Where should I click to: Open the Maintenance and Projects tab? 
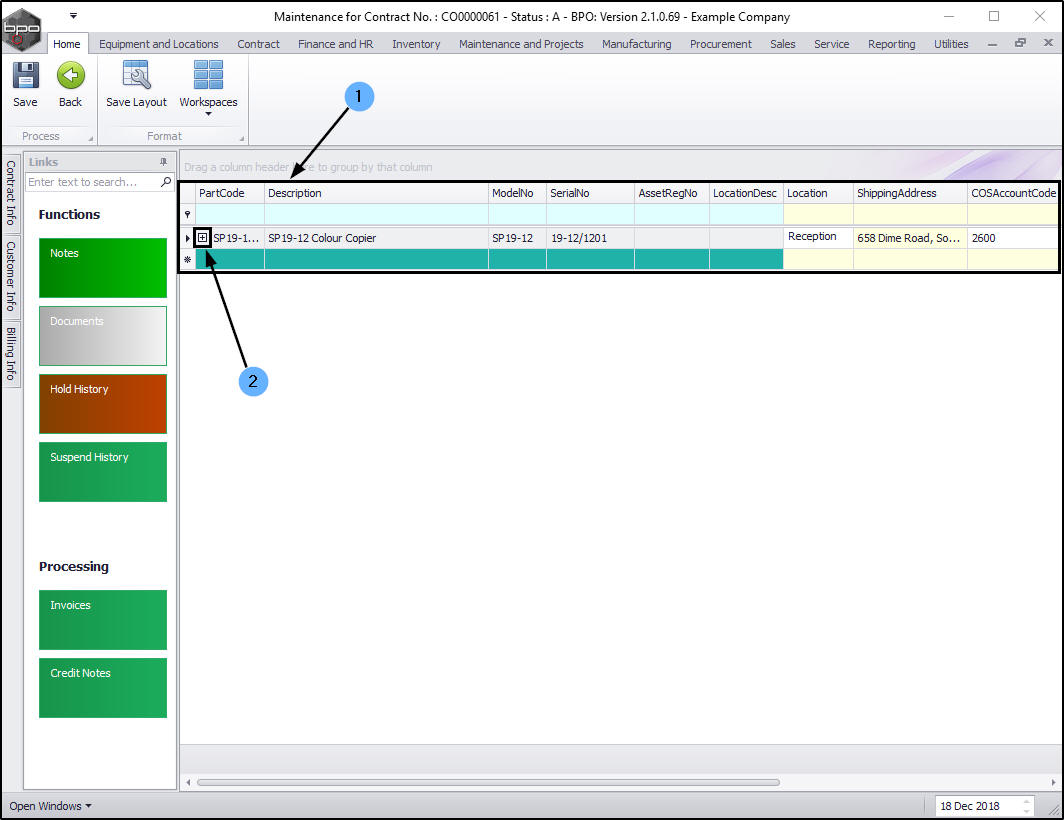click(x=521, y=44)
